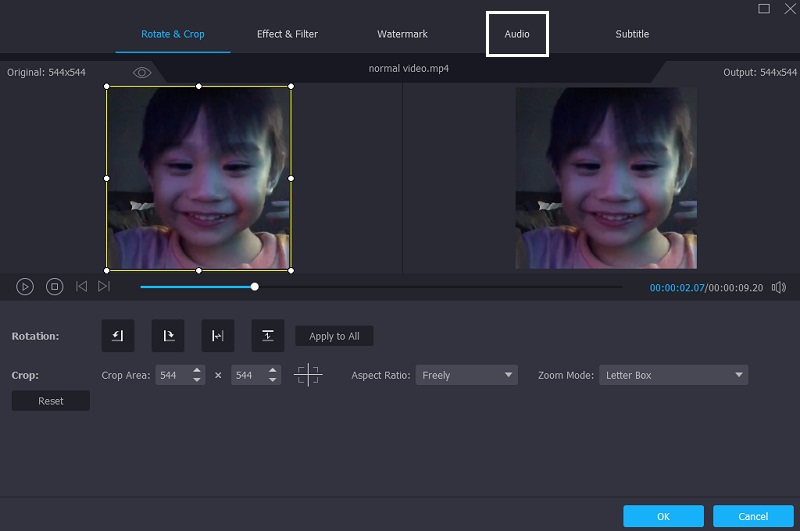The height and width of the screenshot is (531, 800).
Task: Flip the video vertically
Action: coord(268,336)
